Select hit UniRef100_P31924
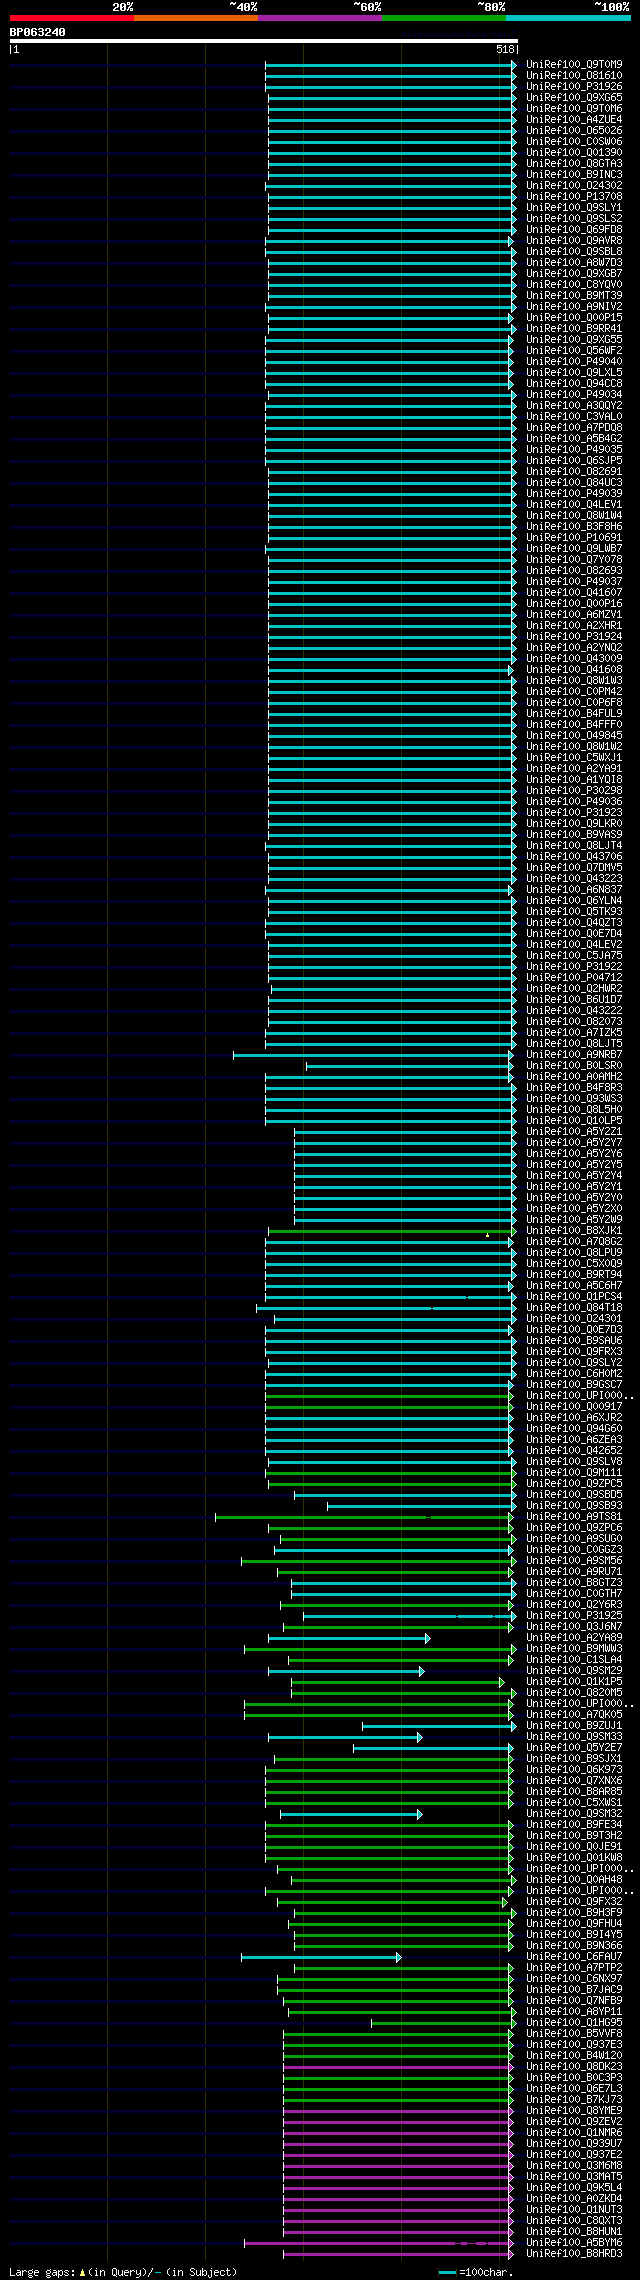This screenshot has width=640, height=2280. pos(574,637)
